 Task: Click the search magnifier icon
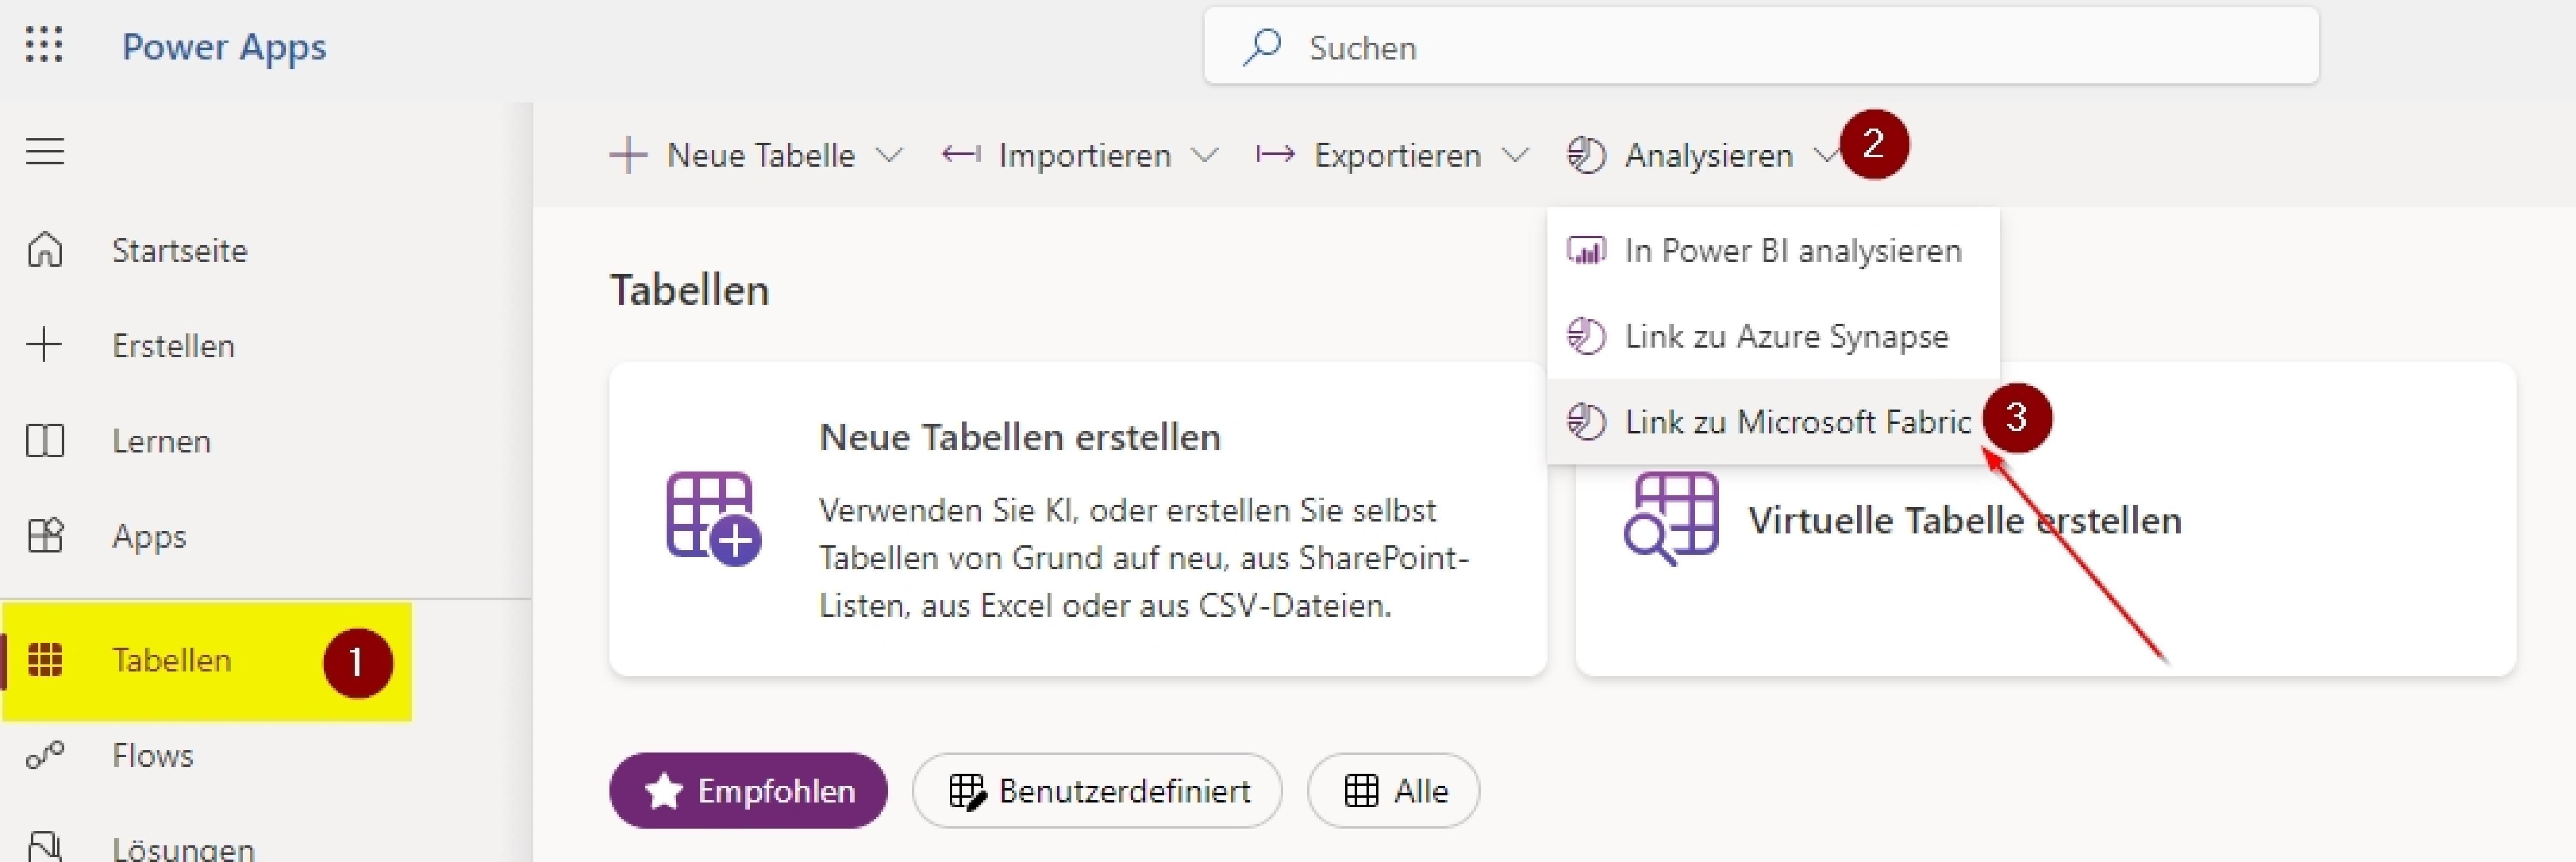pos(1263,46)
